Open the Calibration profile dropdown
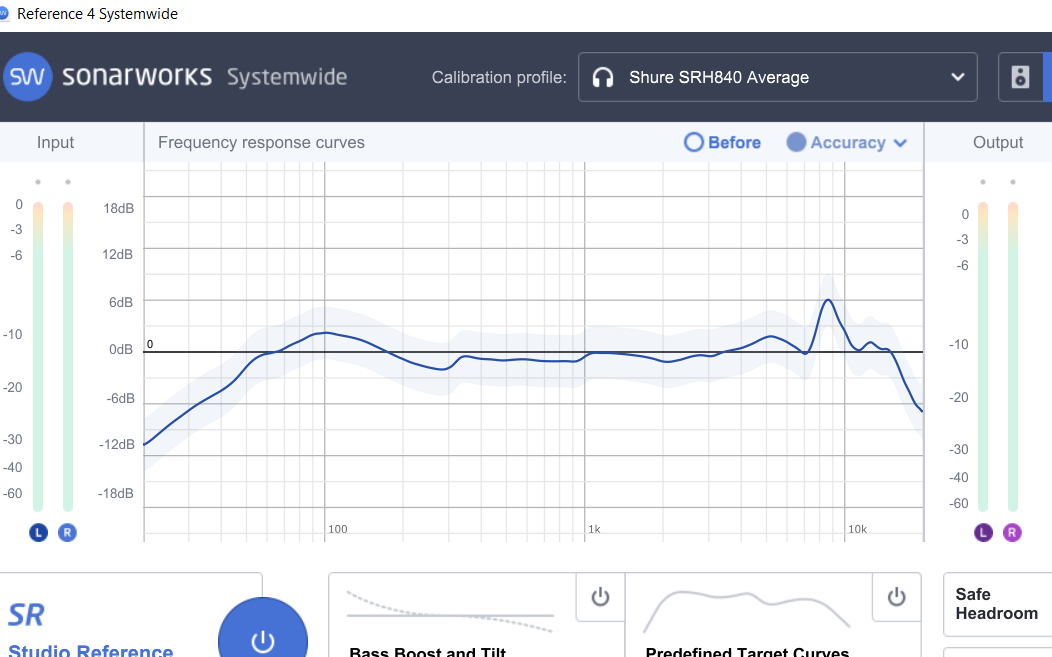1052x657 pixels. tap(778, 77)
